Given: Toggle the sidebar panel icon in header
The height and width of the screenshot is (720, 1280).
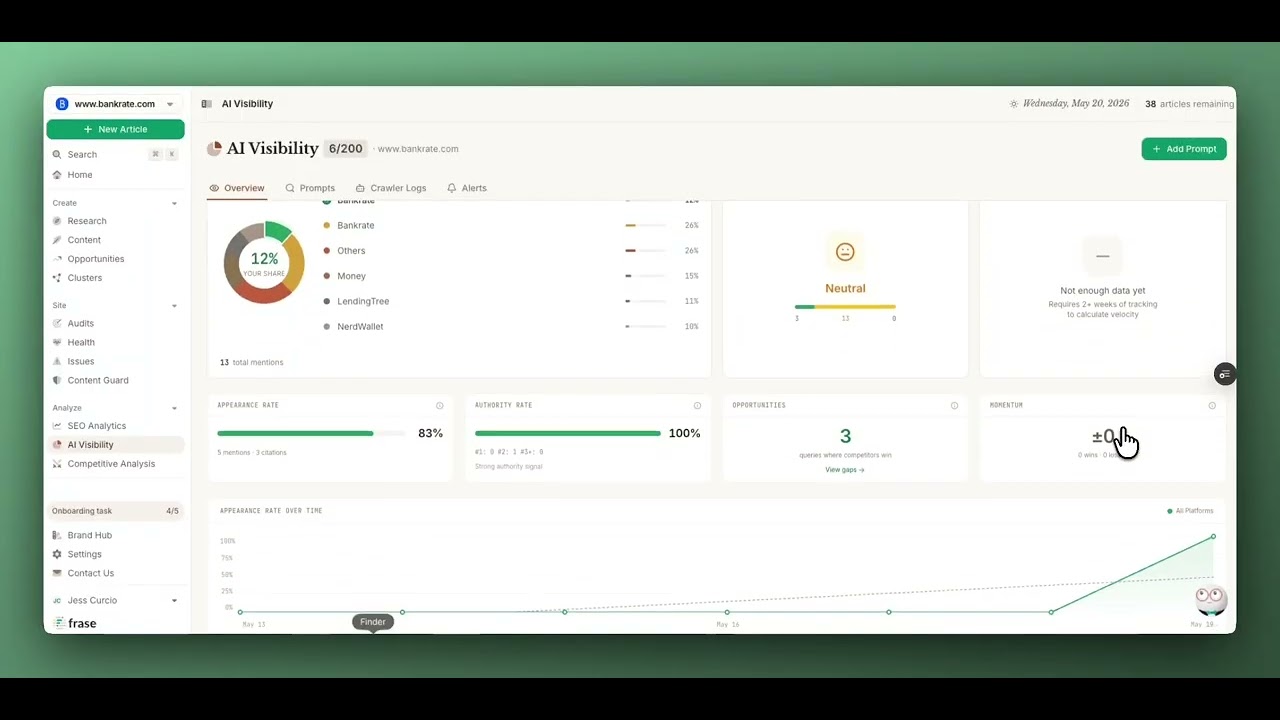Looking at the screenshot, I should [x=207, y=104].
